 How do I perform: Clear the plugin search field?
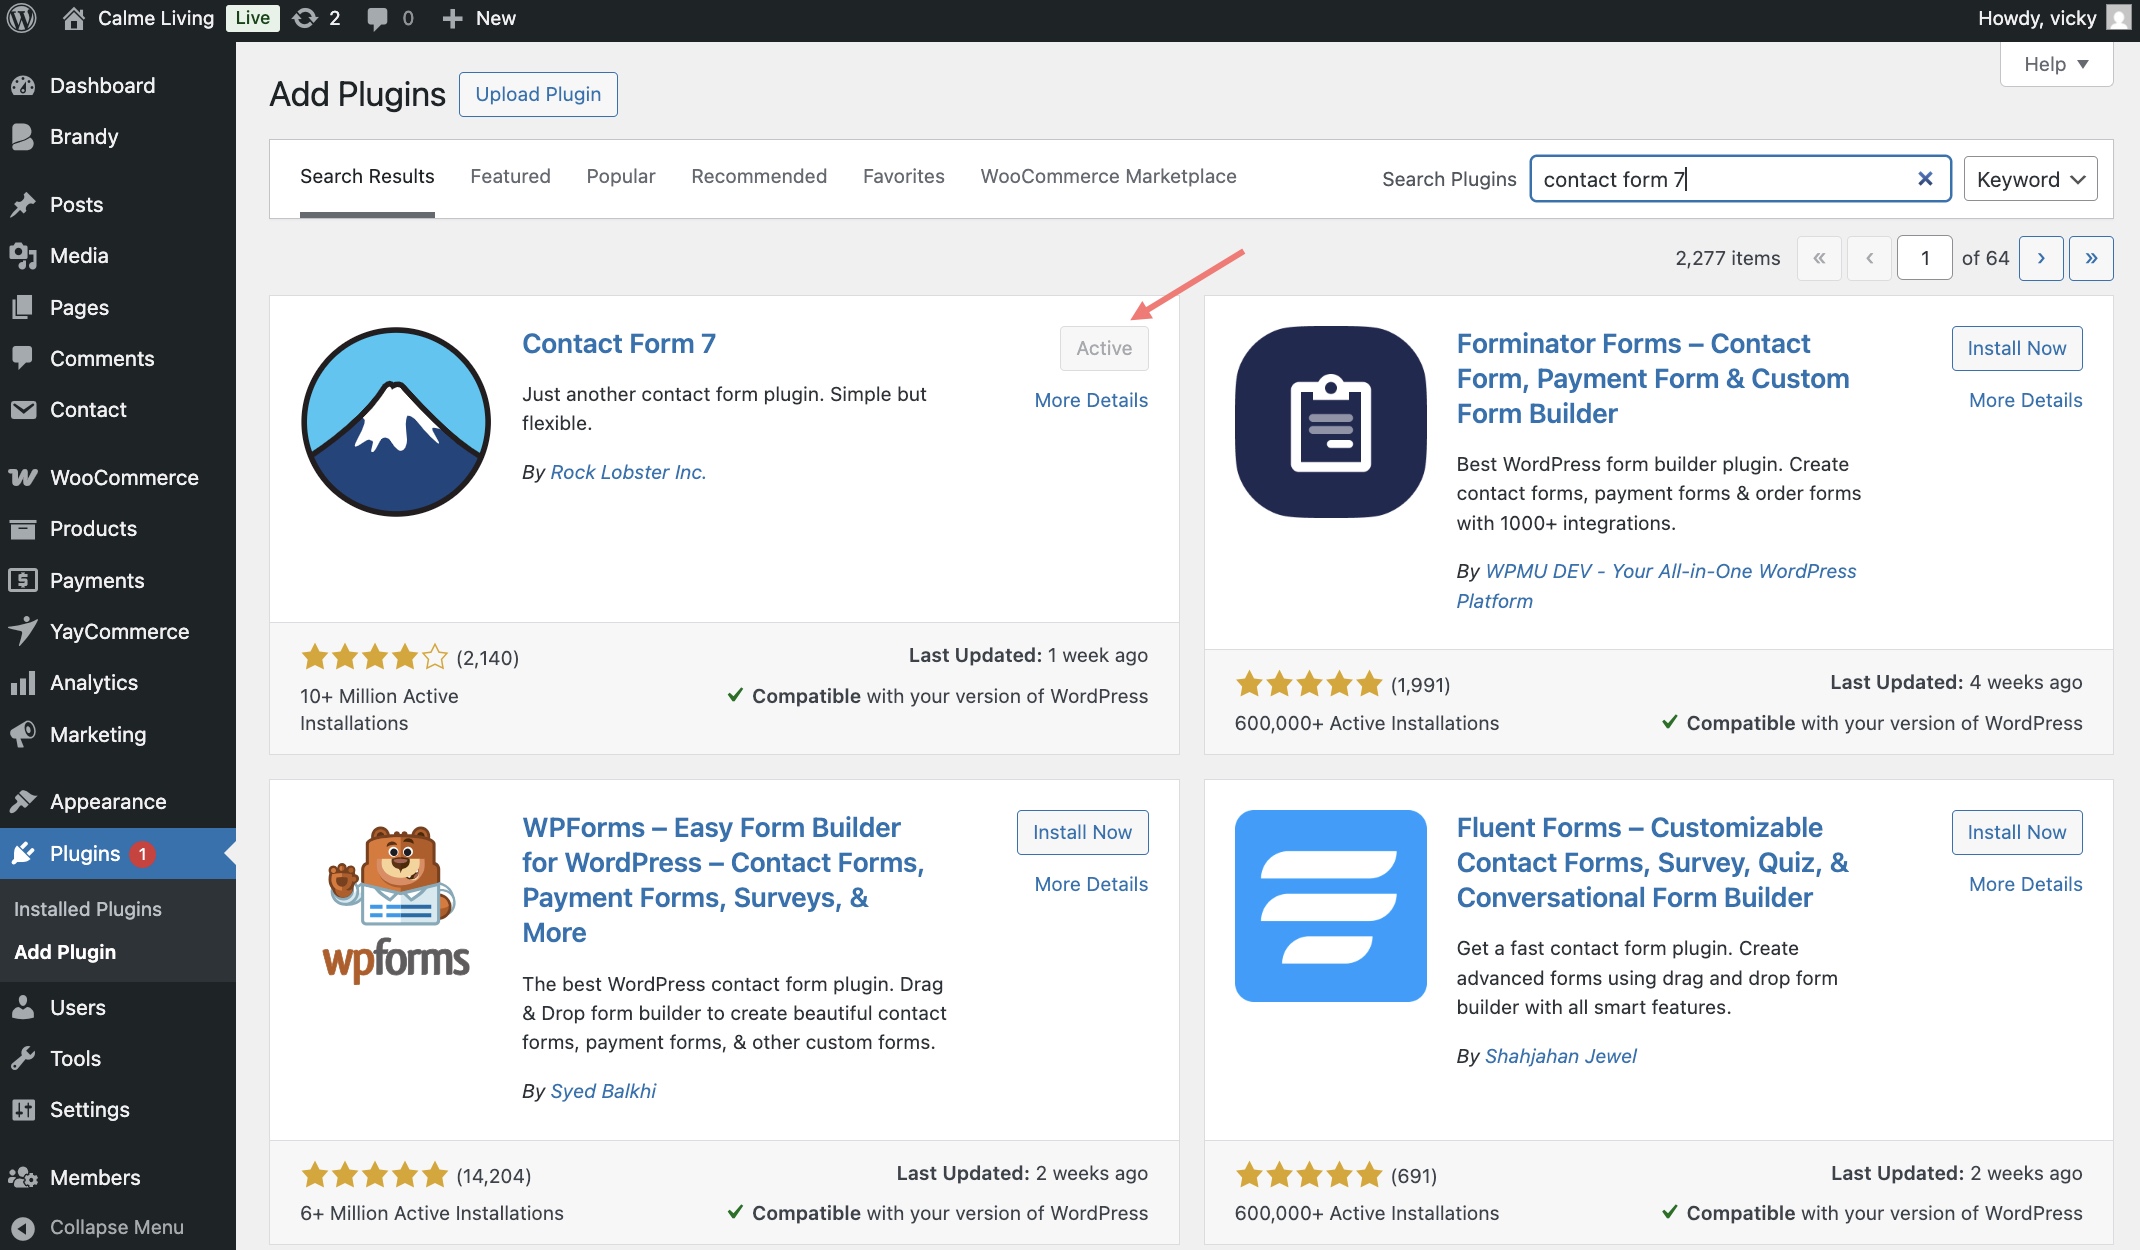pyautogui.click(x=1924, y=179)
